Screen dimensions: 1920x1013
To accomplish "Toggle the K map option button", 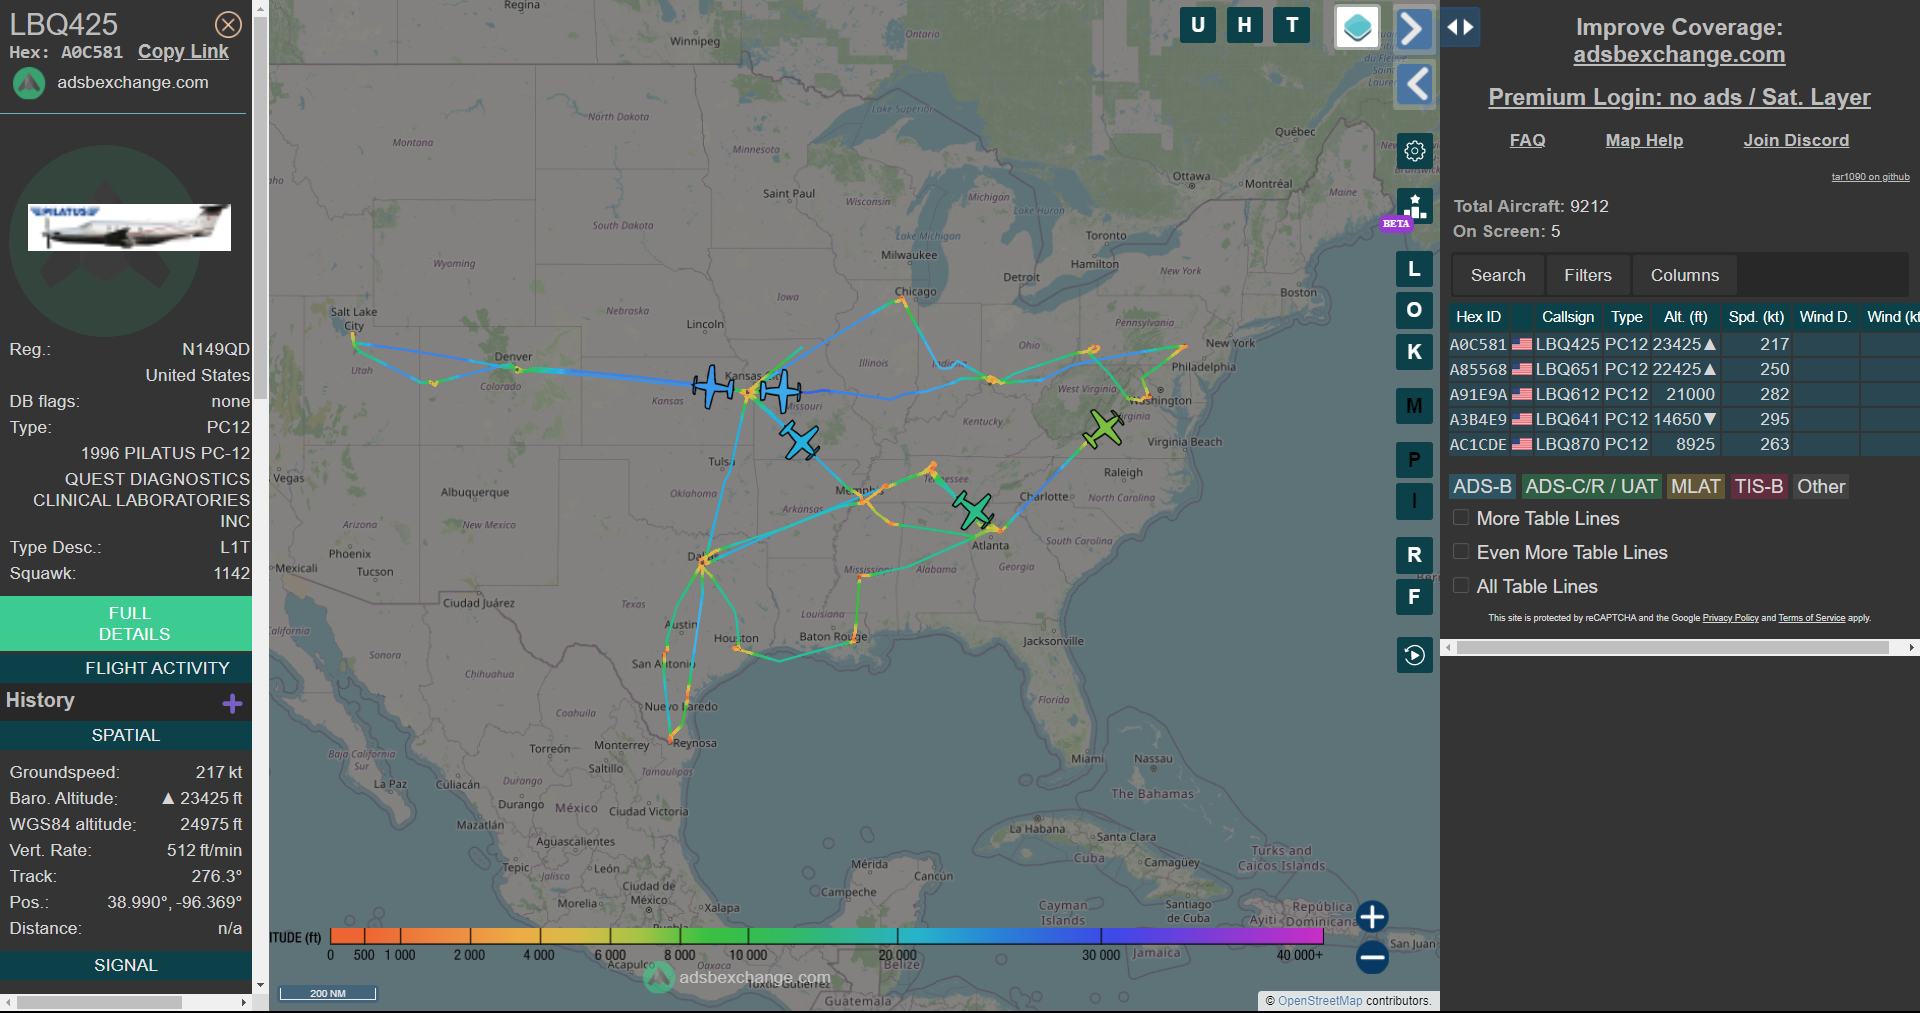I will point(1414,352).
